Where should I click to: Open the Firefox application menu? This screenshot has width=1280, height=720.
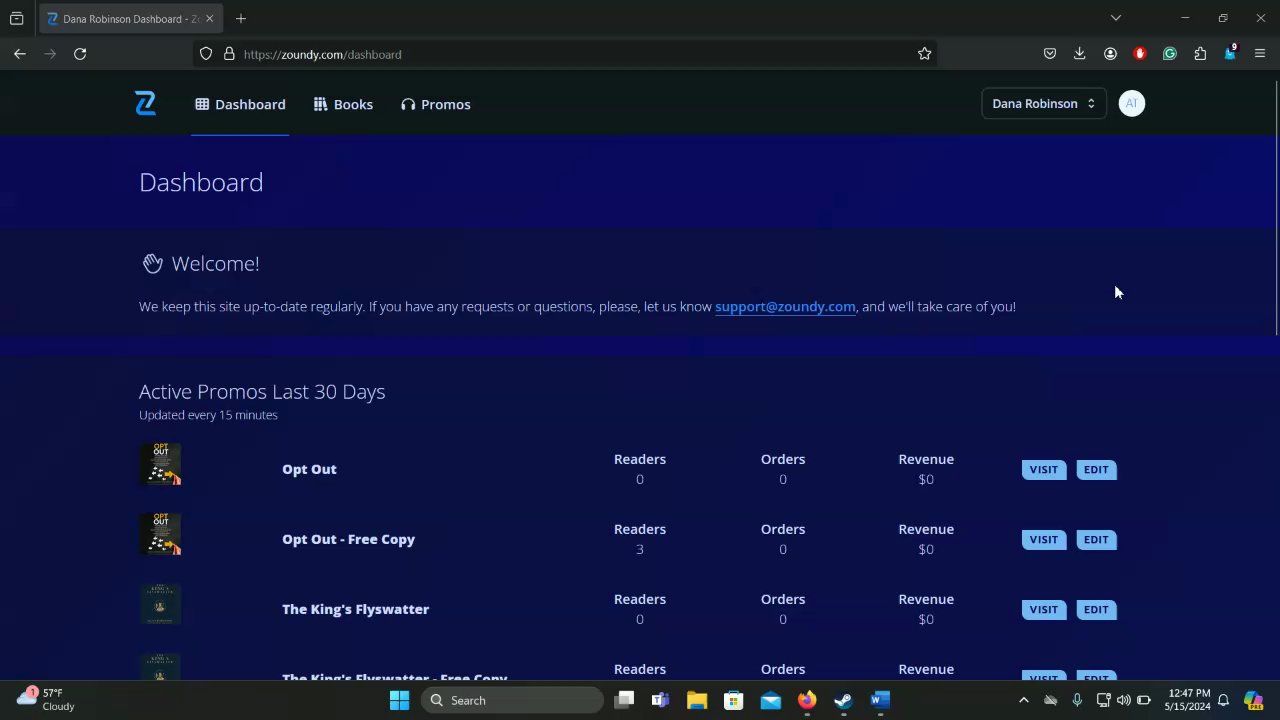pyautogui.click(x=1260, y=54)
